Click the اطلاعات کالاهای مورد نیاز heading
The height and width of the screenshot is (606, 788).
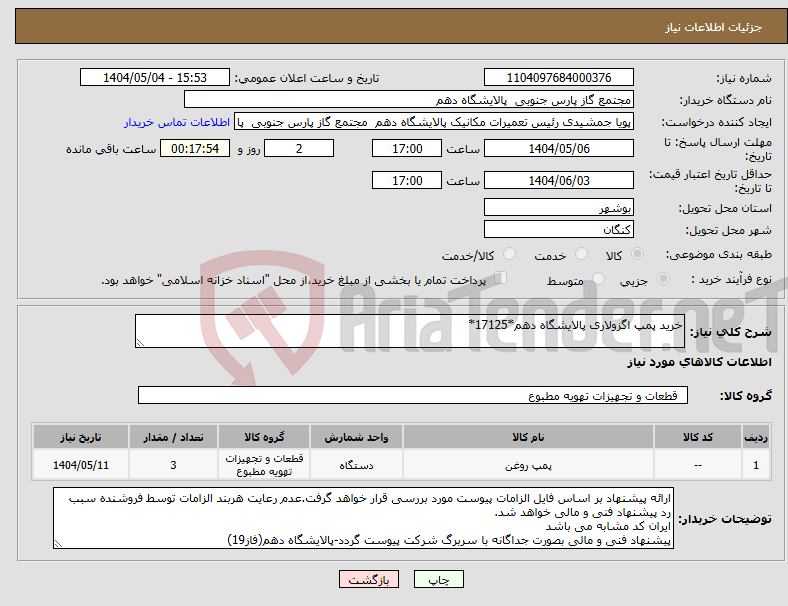699,362
